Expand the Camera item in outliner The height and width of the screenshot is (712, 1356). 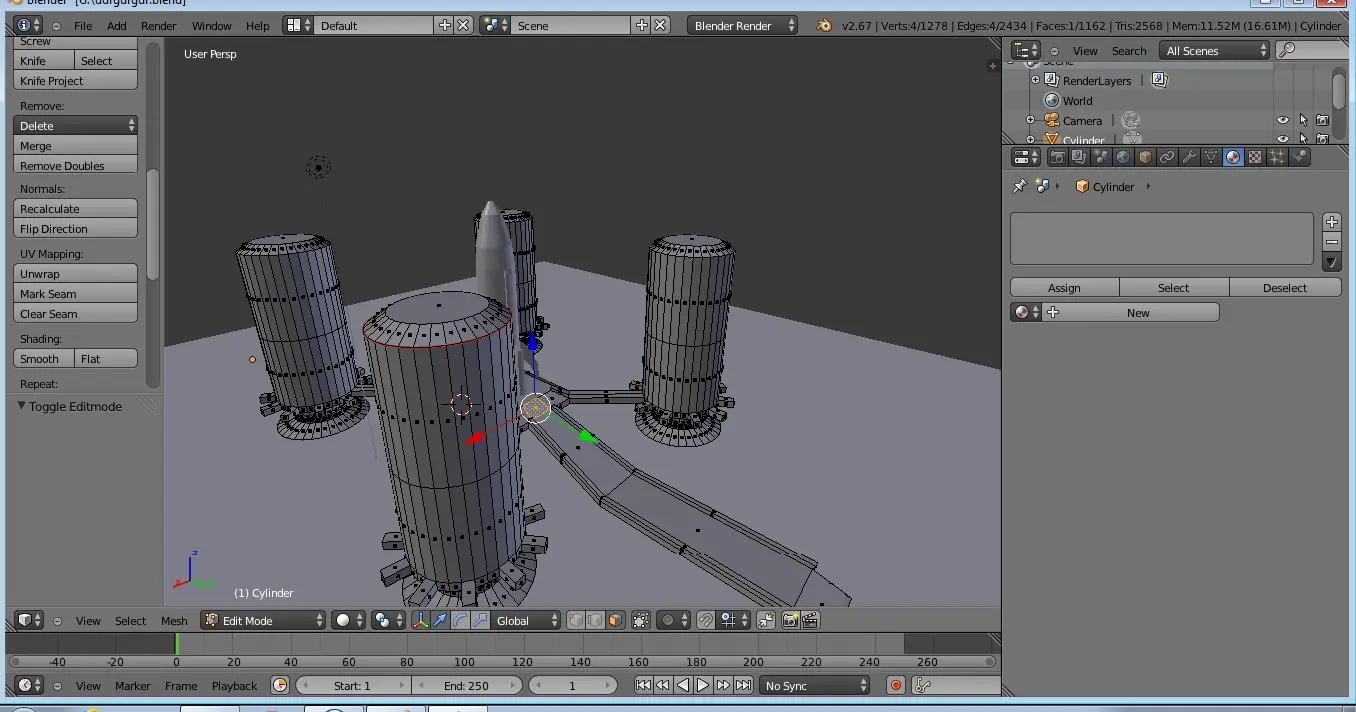[1031, 121]
